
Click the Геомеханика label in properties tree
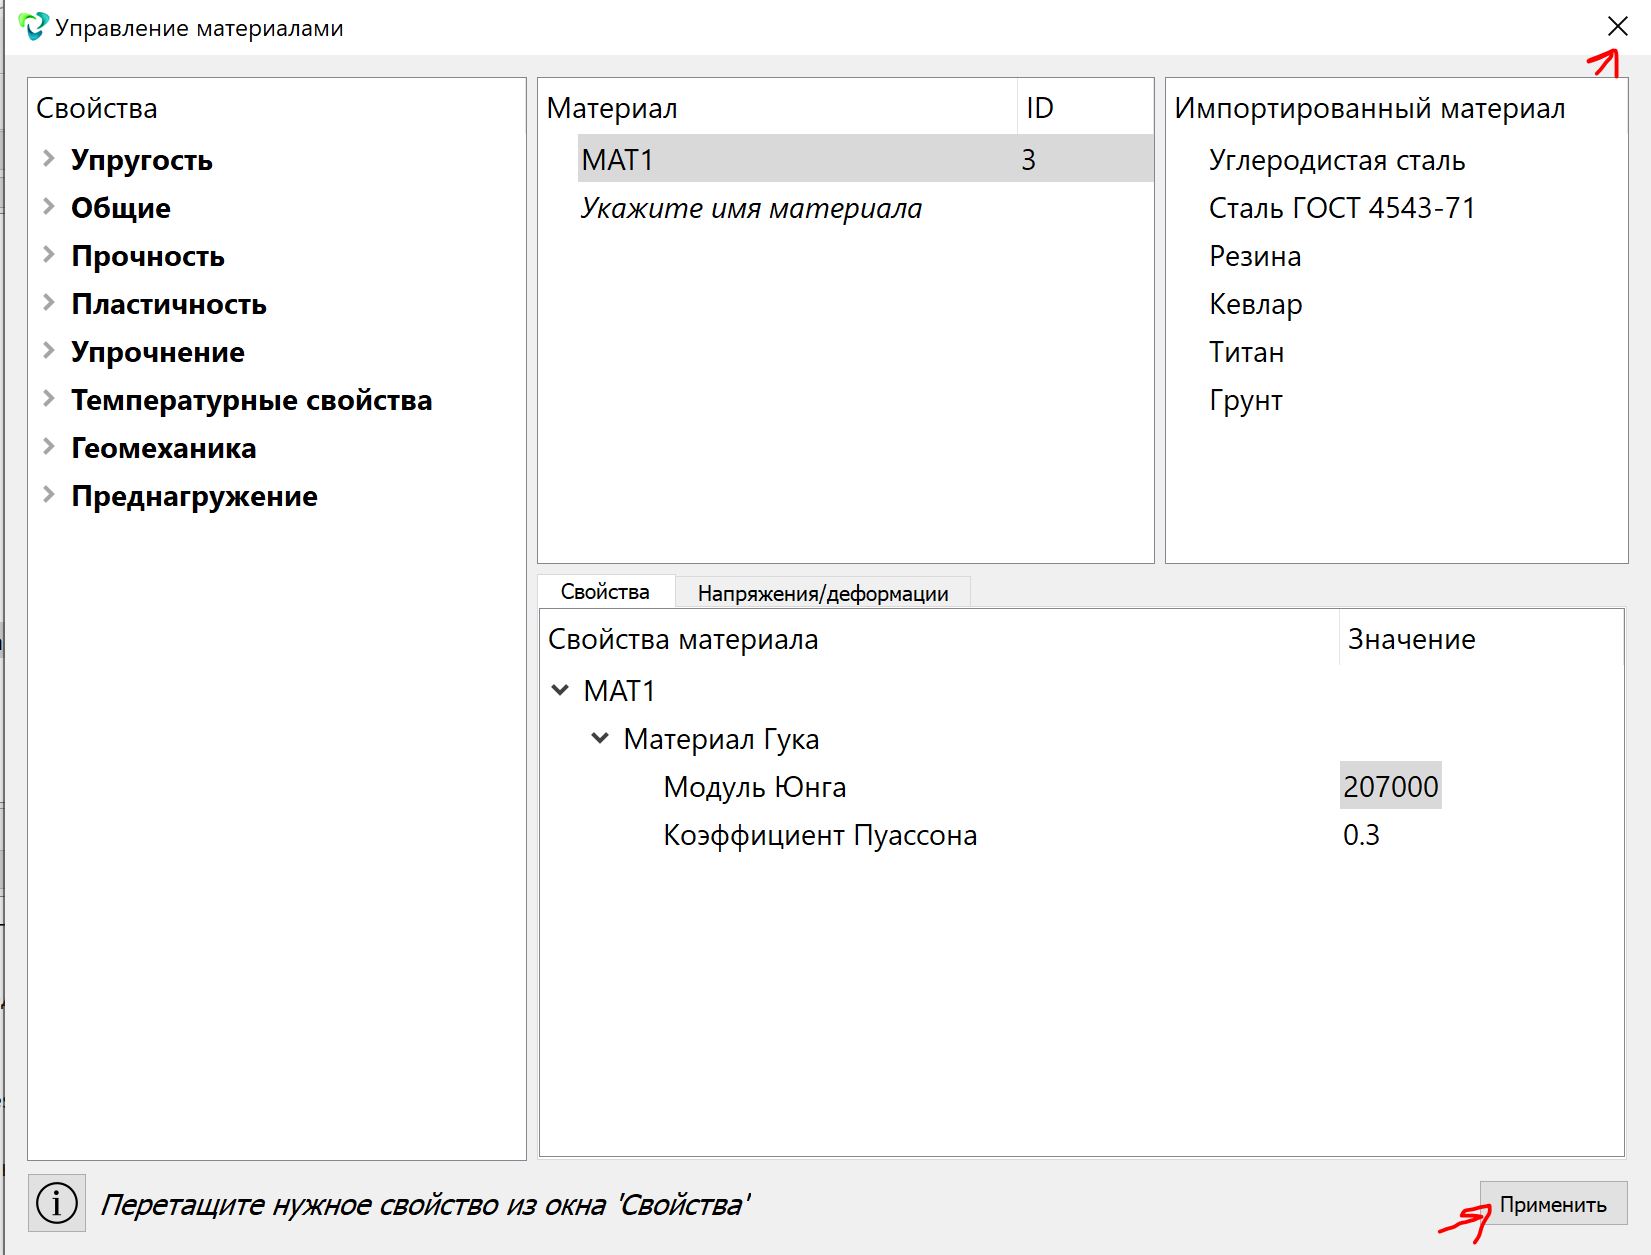[163, 448]
